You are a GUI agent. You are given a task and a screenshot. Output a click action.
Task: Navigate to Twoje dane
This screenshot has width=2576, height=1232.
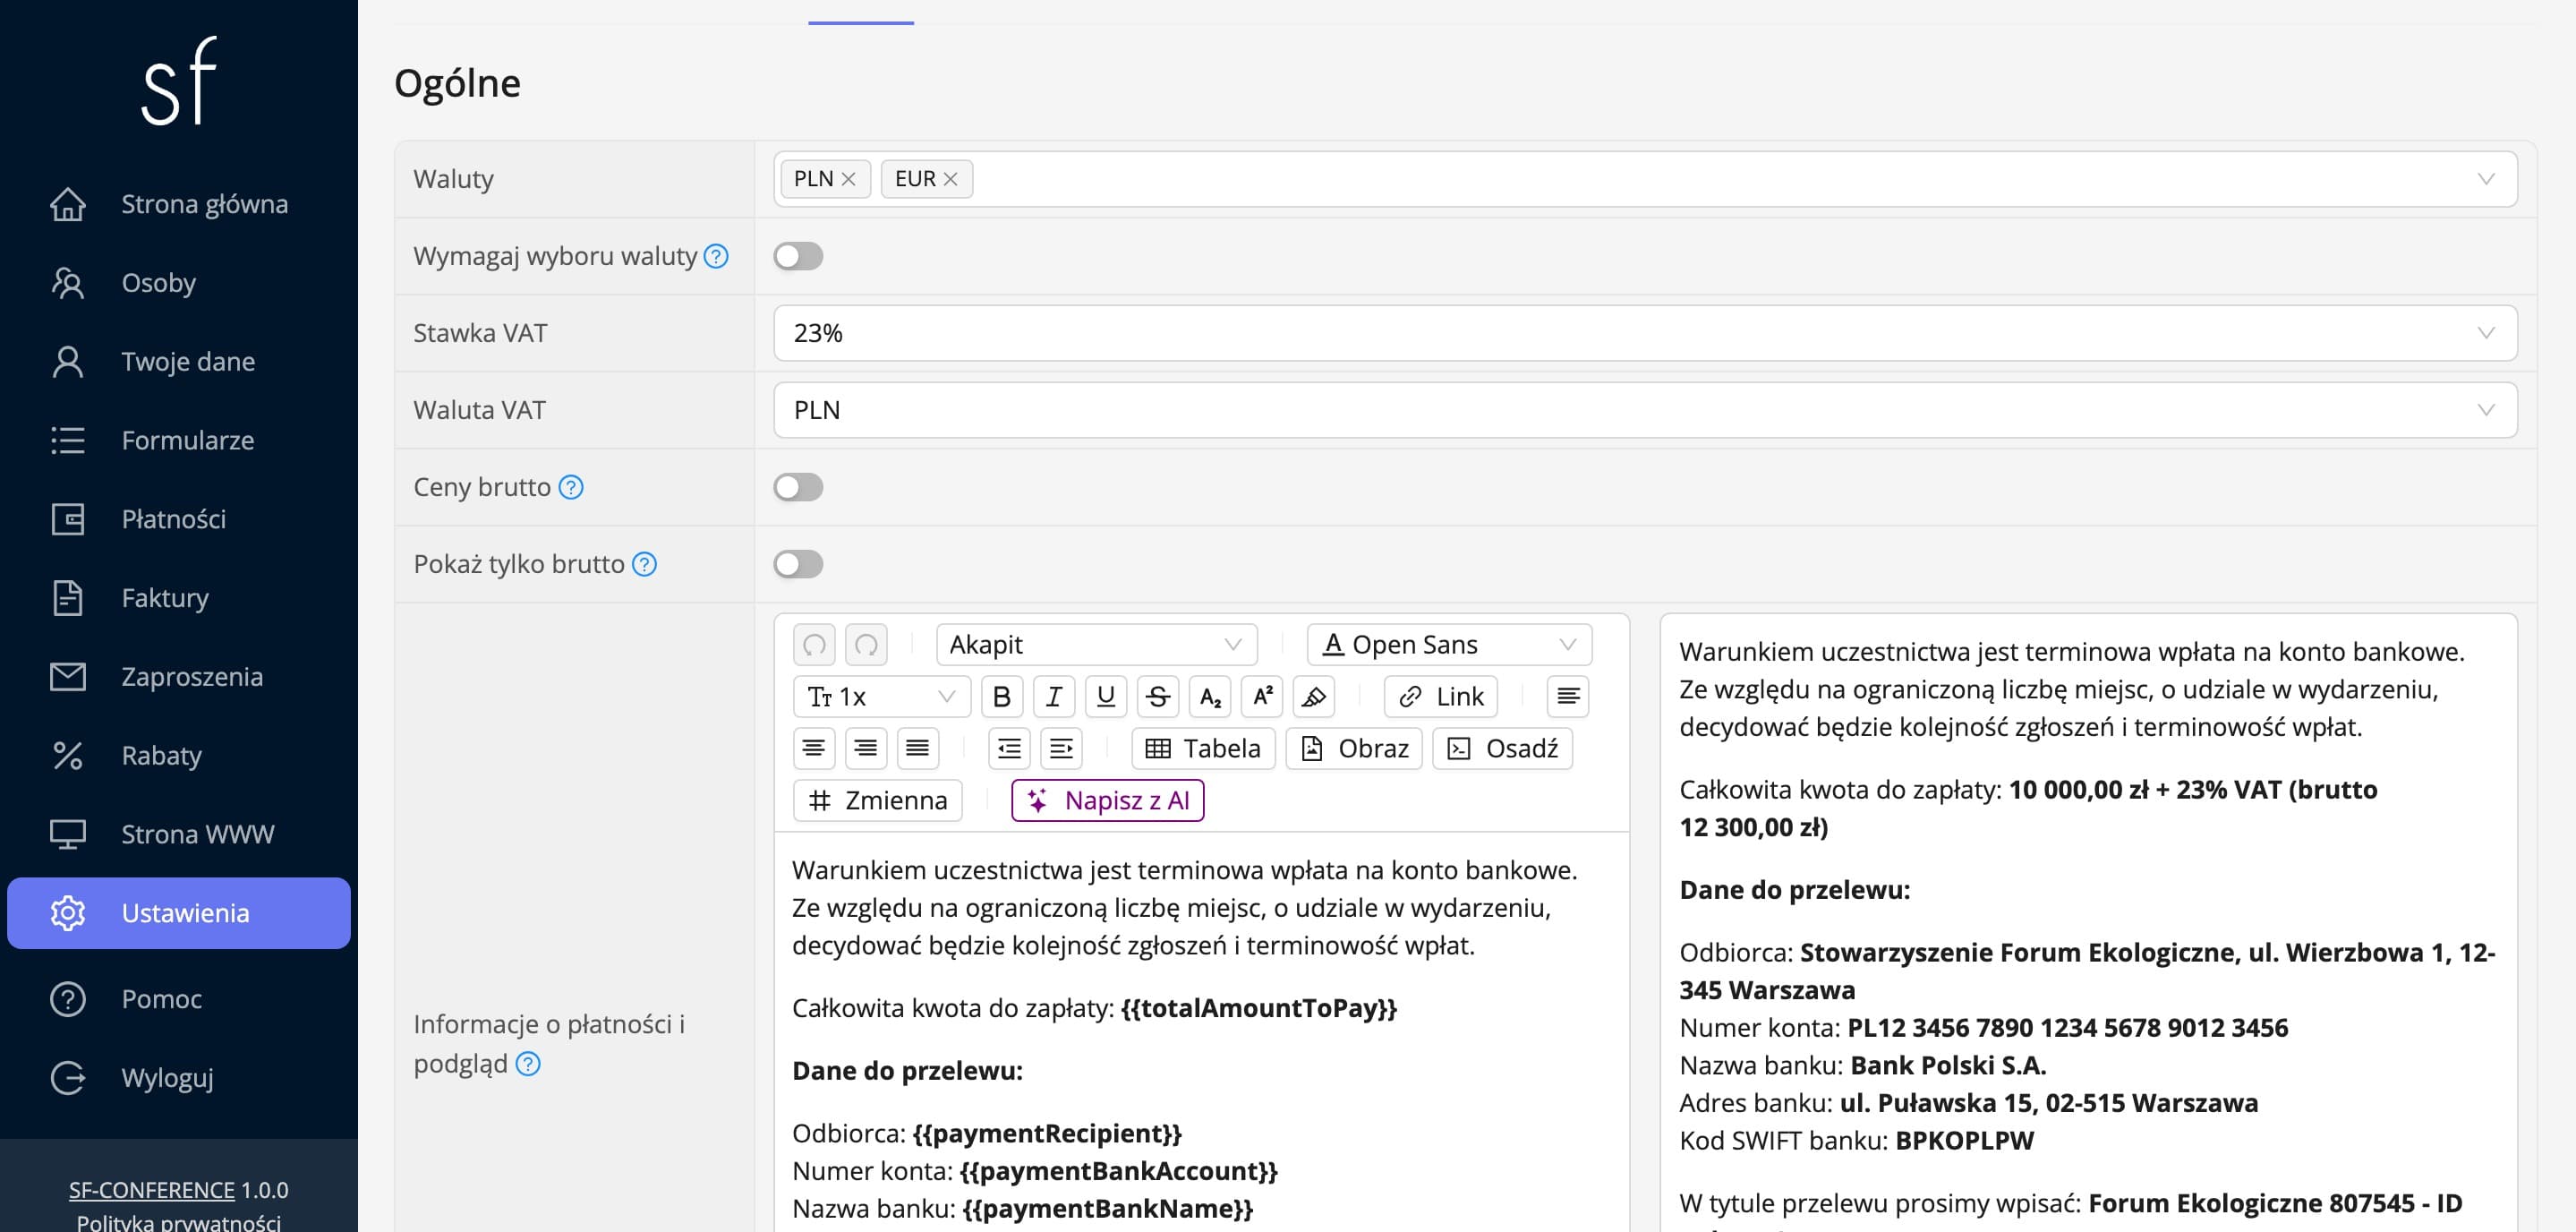click(179, 361)
